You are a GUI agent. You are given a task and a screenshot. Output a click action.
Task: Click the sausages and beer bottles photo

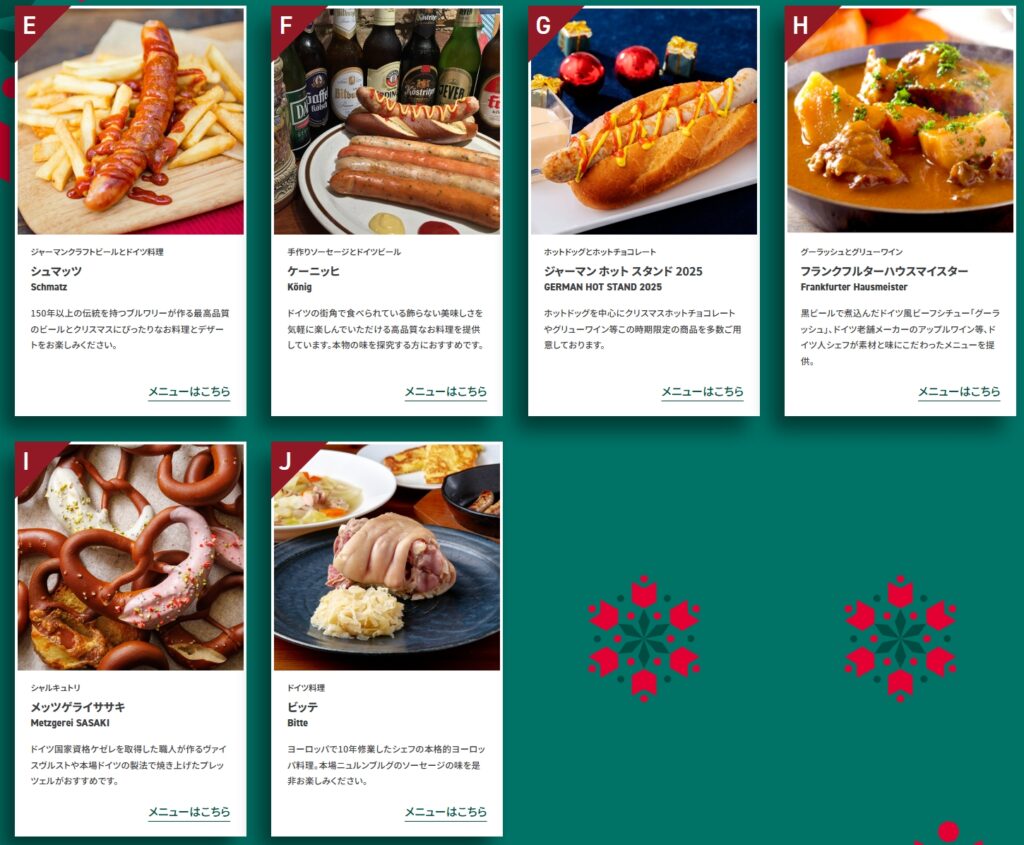tap(387, 121)
